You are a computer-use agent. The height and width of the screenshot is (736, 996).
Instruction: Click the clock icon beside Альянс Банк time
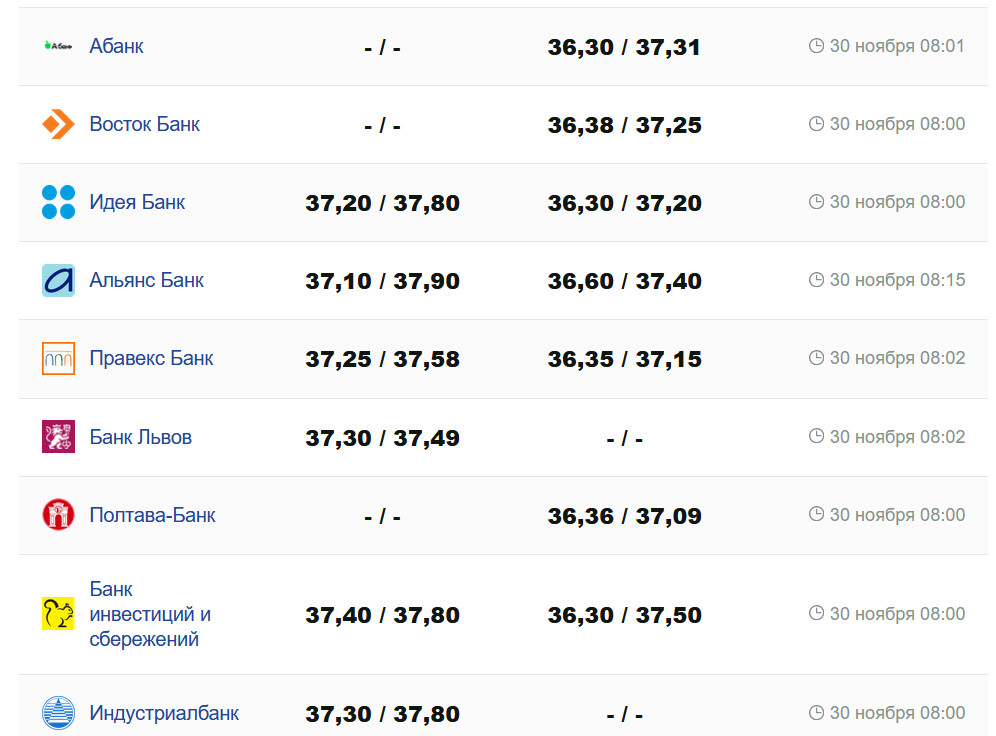816,280
